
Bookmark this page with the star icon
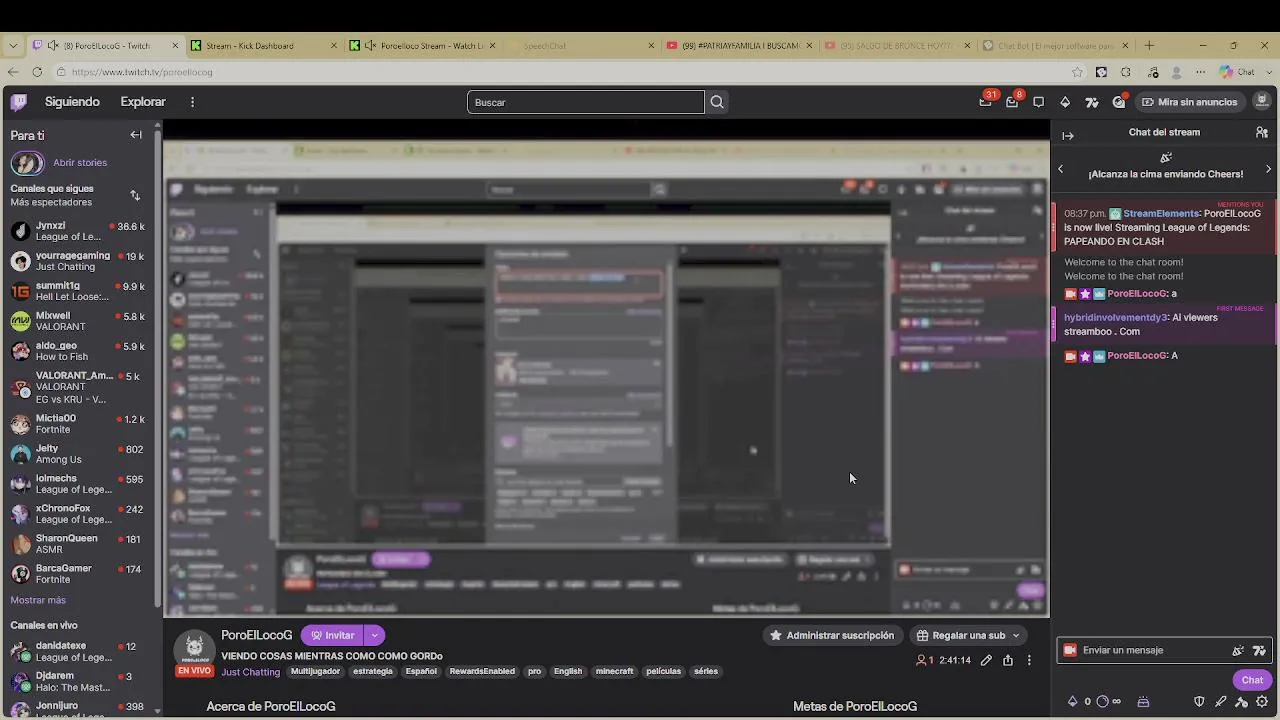point(1077,72)
